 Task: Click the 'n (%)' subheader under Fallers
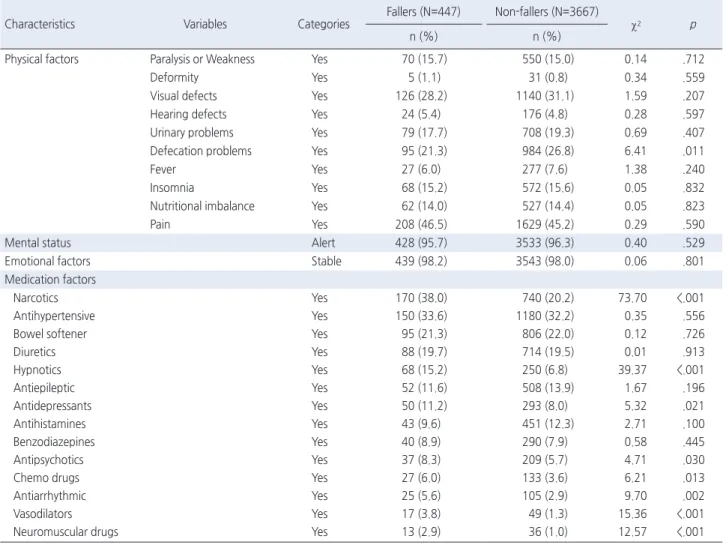coord(424,37)
